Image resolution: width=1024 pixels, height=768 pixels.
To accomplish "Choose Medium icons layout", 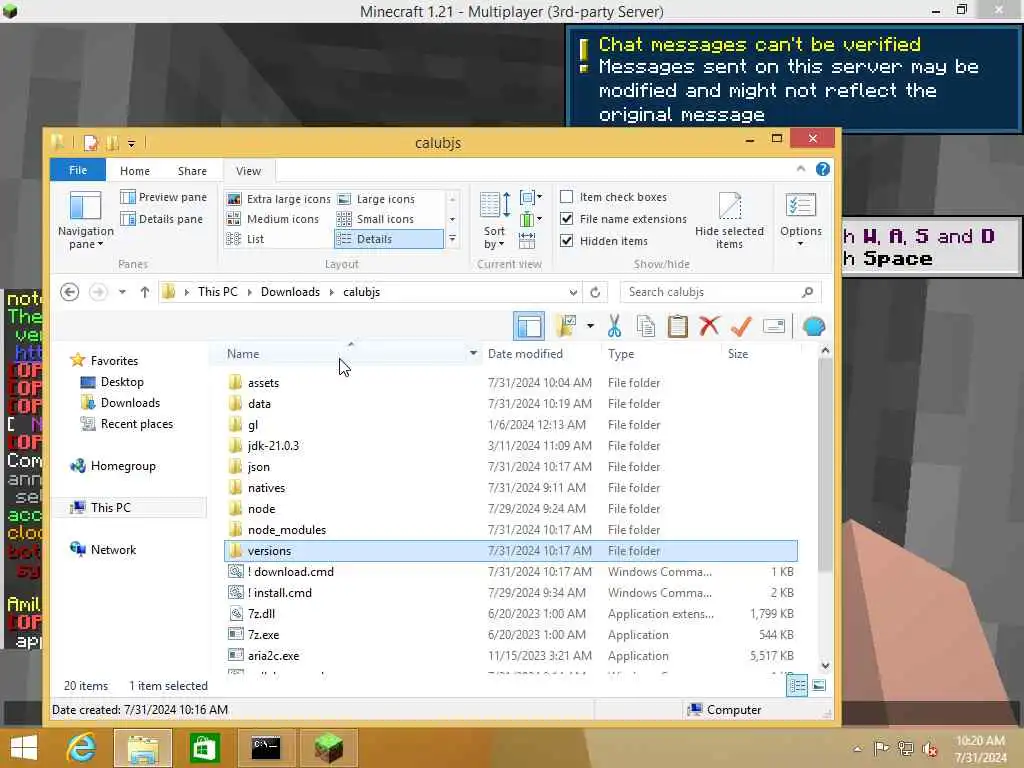I will (x=273, y=219).
